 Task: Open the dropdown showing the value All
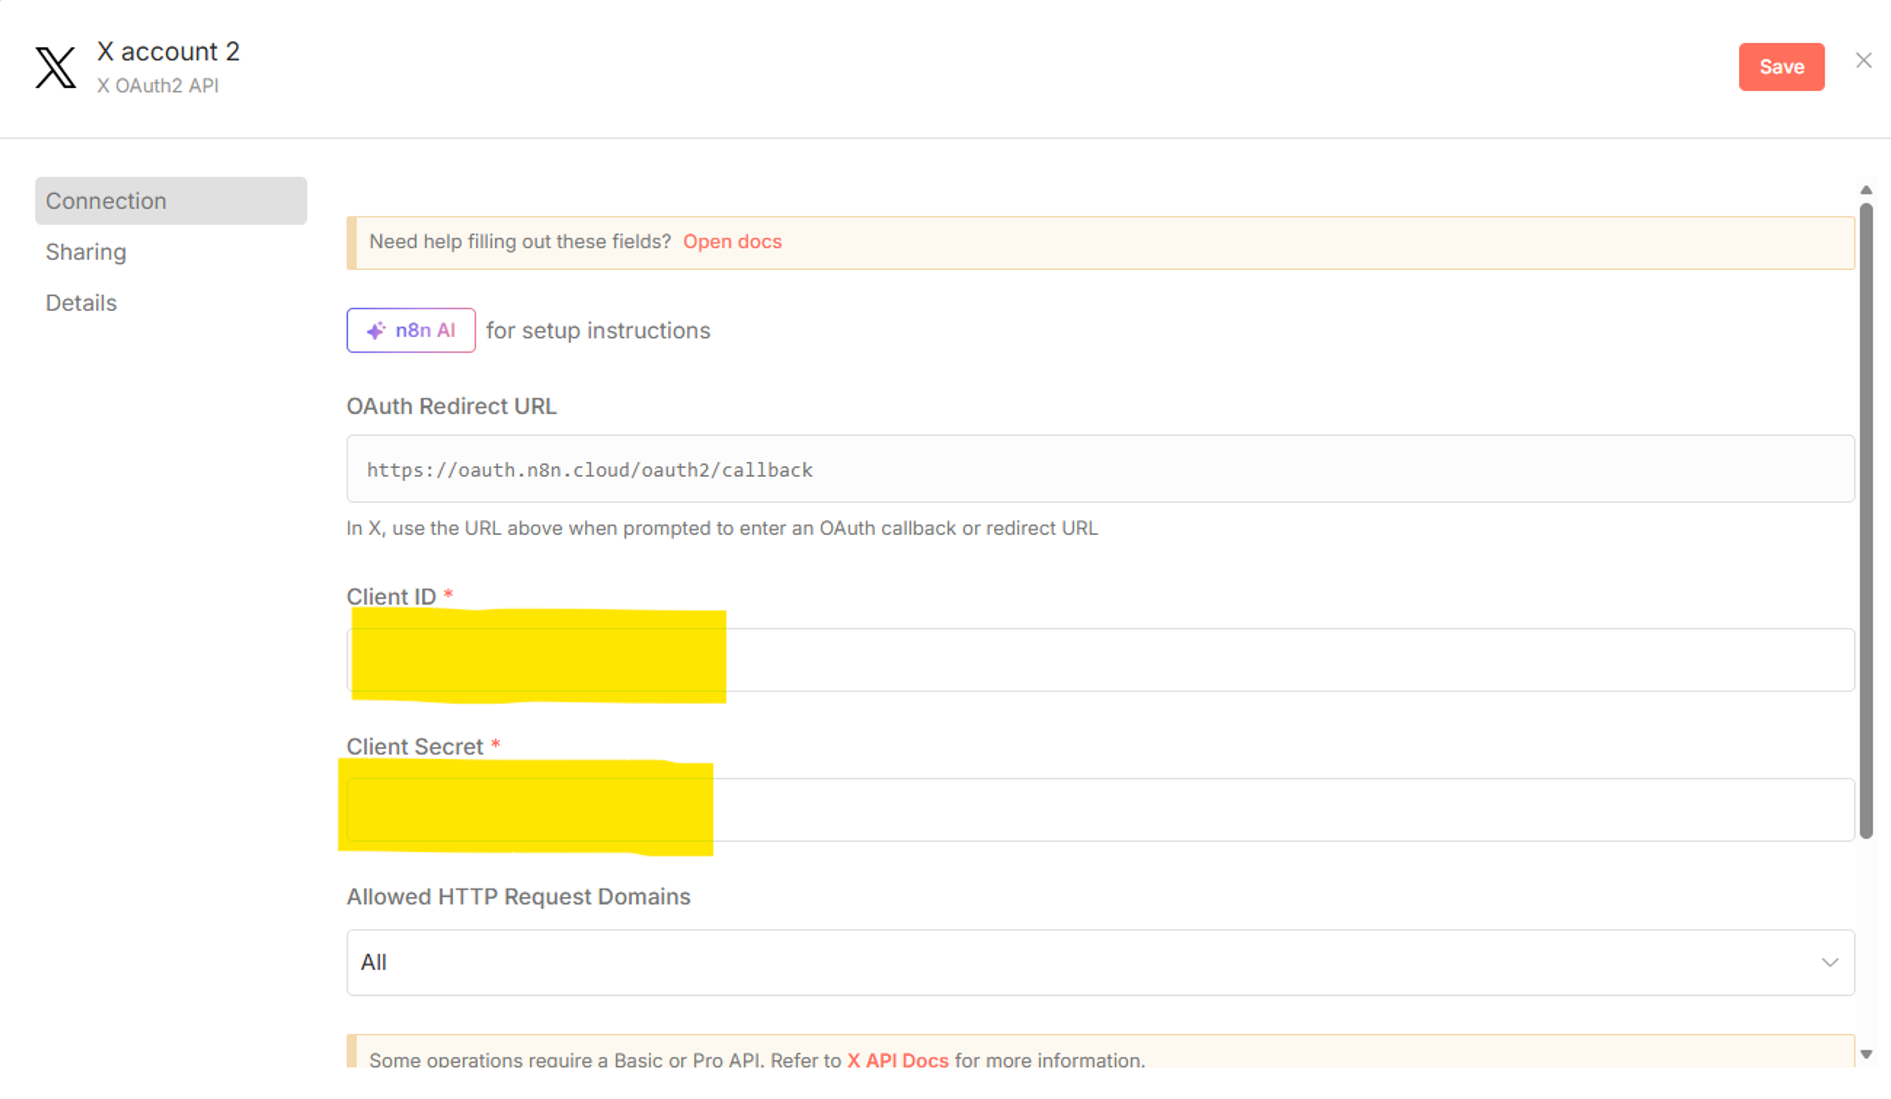[1098, 962]
